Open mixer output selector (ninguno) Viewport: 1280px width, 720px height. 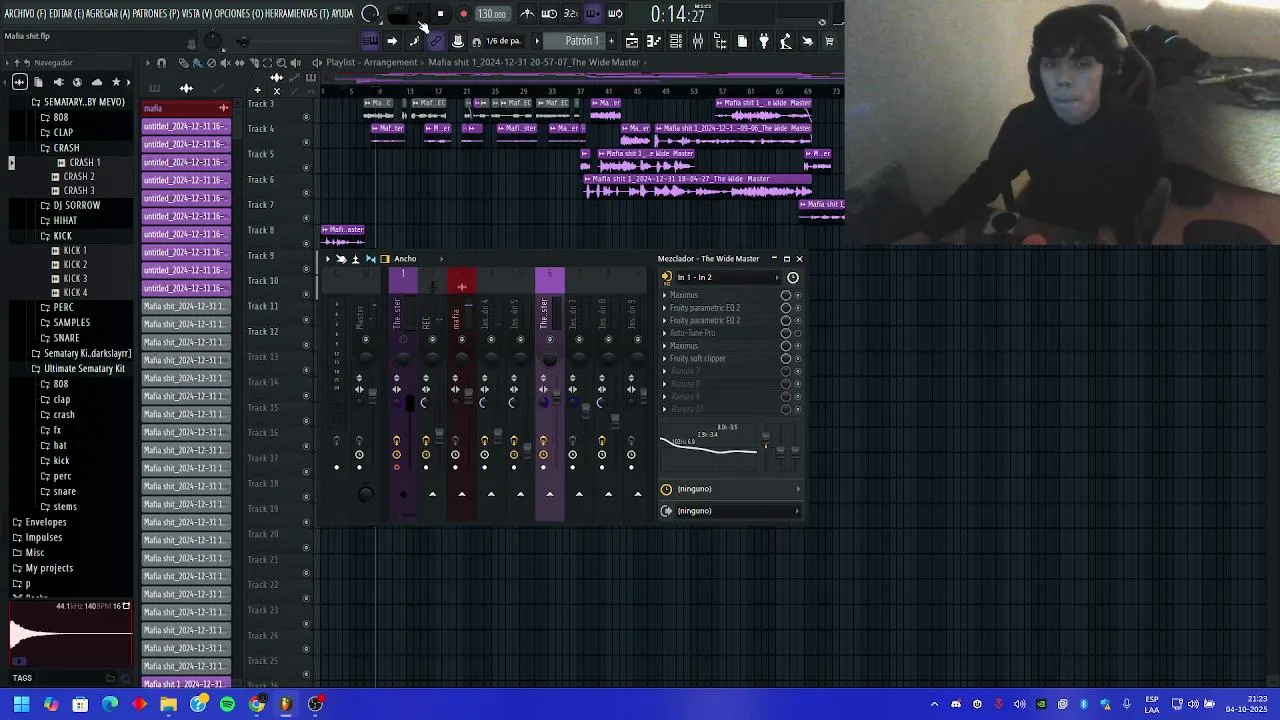click(x=738, y=511)
